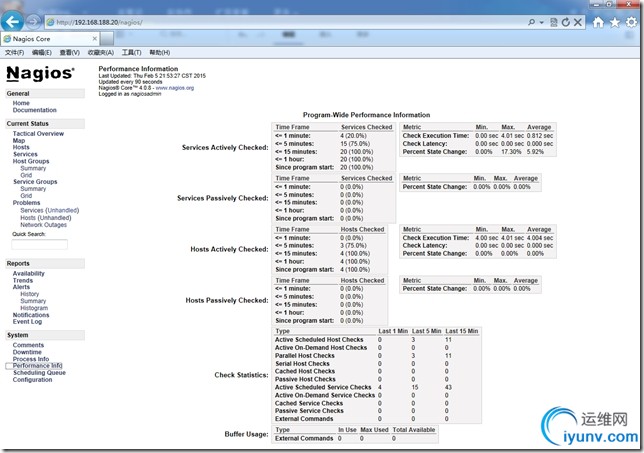Open the 查看(V) menu
Screen dimensions: 644x453
pos(70,53)
